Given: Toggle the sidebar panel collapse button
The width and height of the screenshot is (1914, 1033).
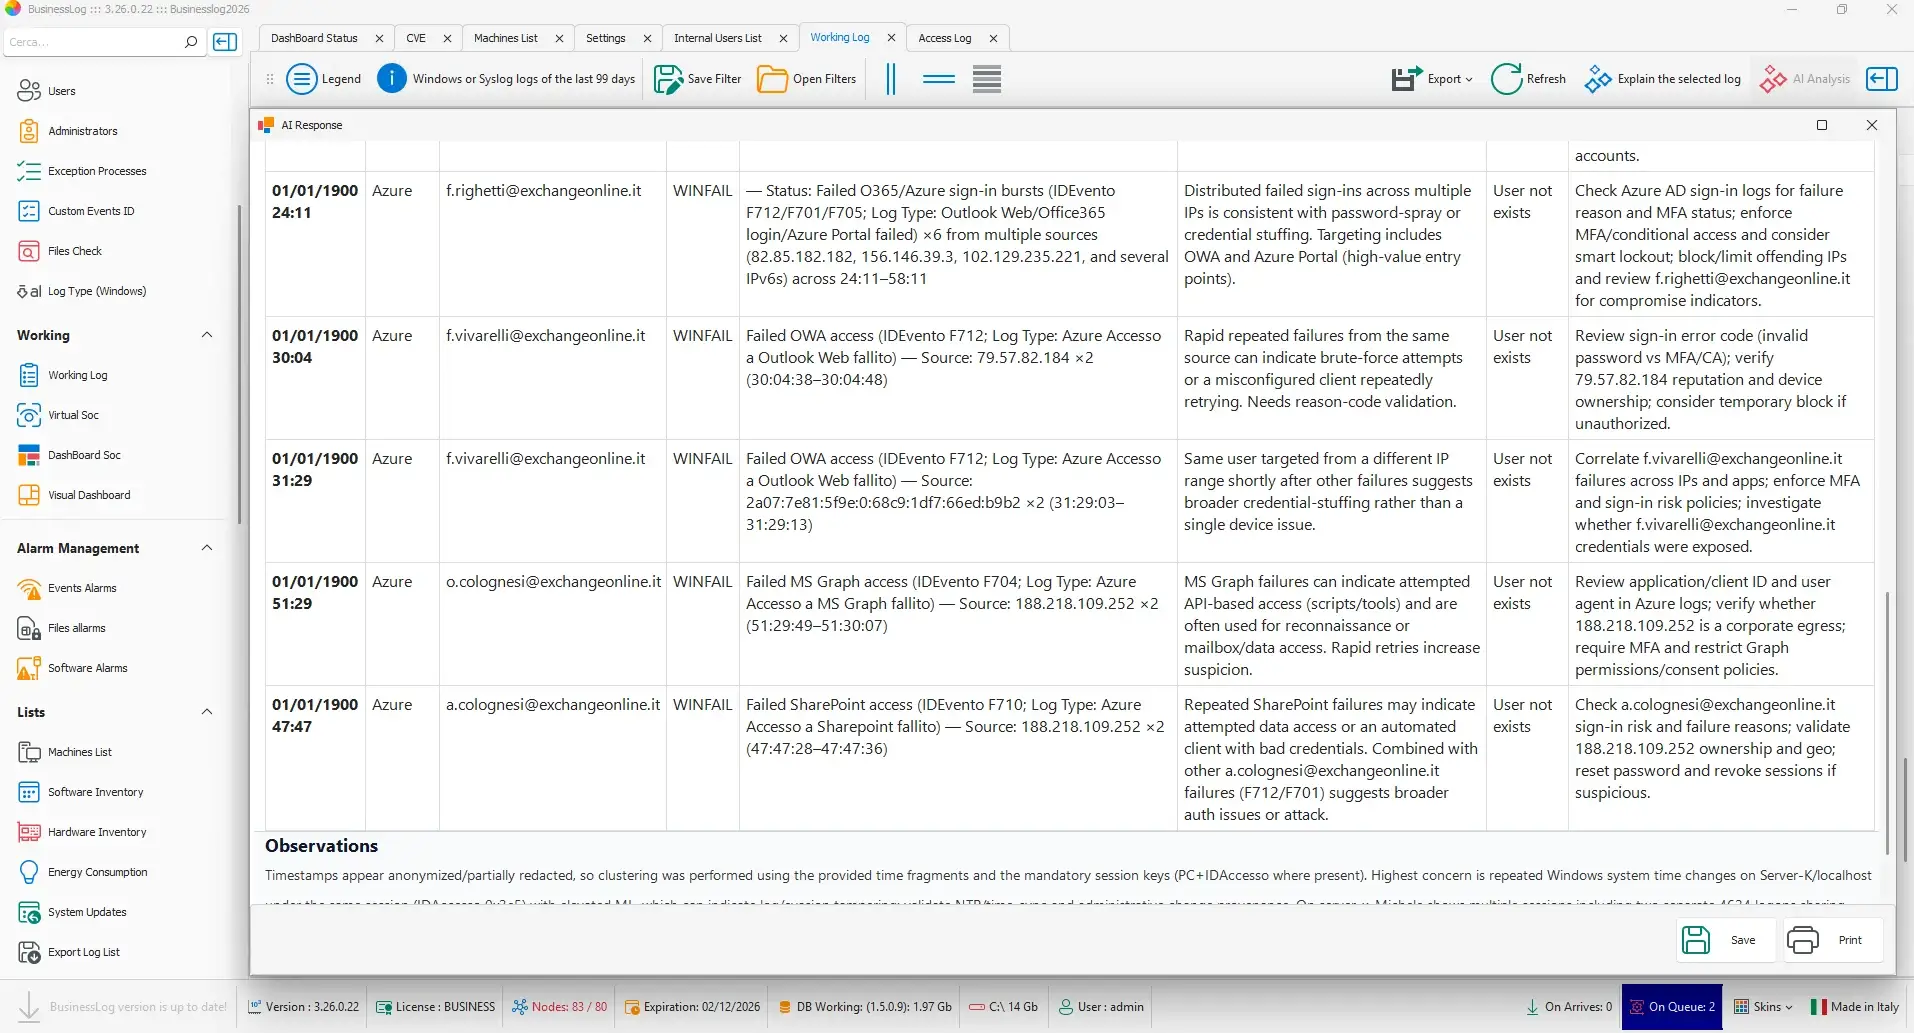Looking at the screenshot, I should click(226, 42).
